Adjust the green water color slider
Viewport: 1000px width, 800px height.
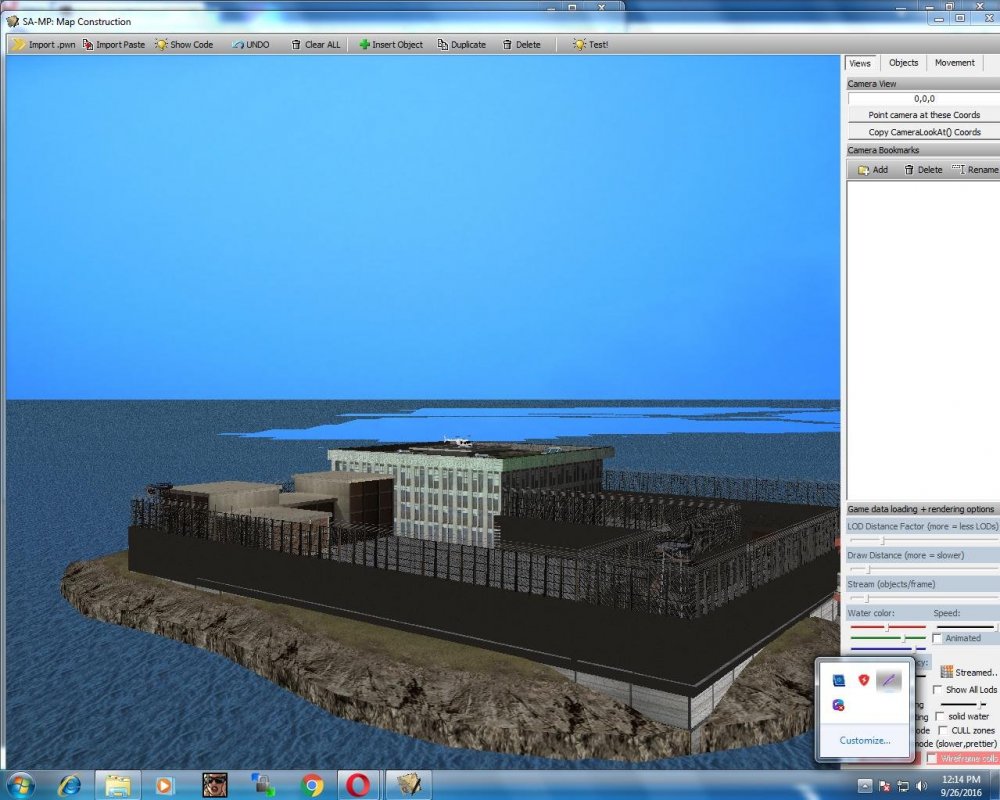887,638
